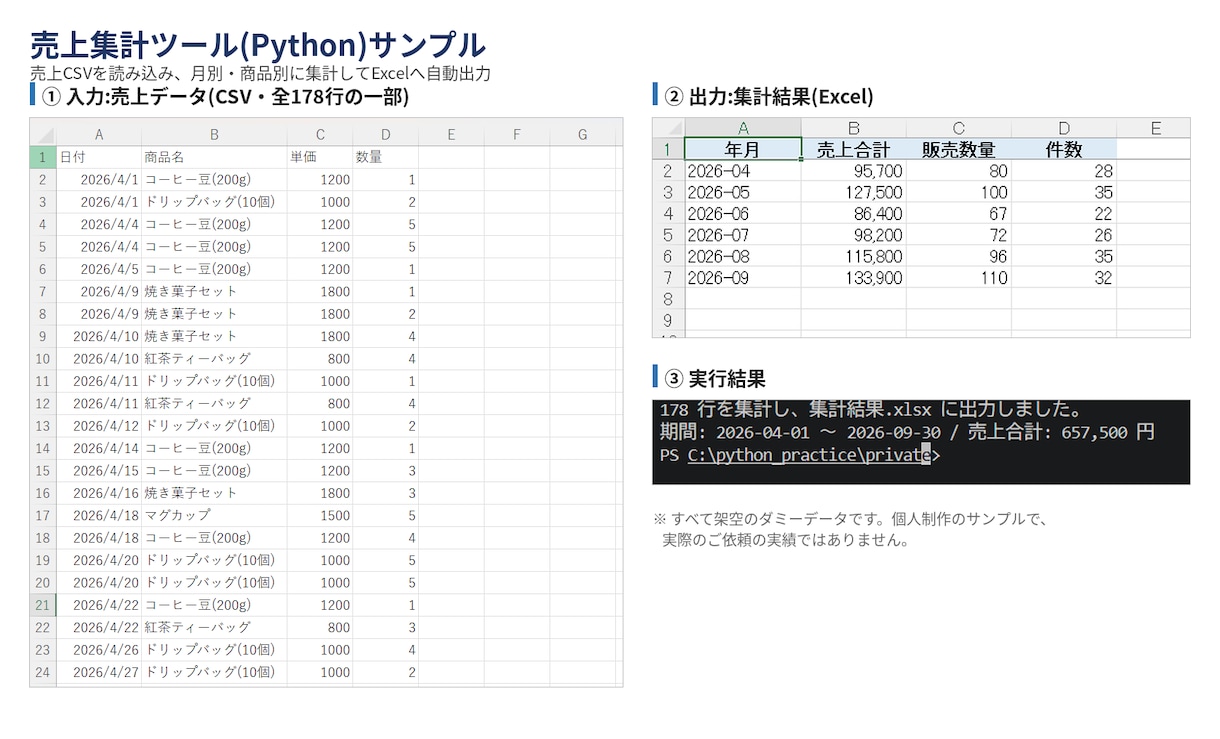This screenshot has height=739, width=1220.
Task: Select column E header in the output Excel sheet
Action: 1153,128
